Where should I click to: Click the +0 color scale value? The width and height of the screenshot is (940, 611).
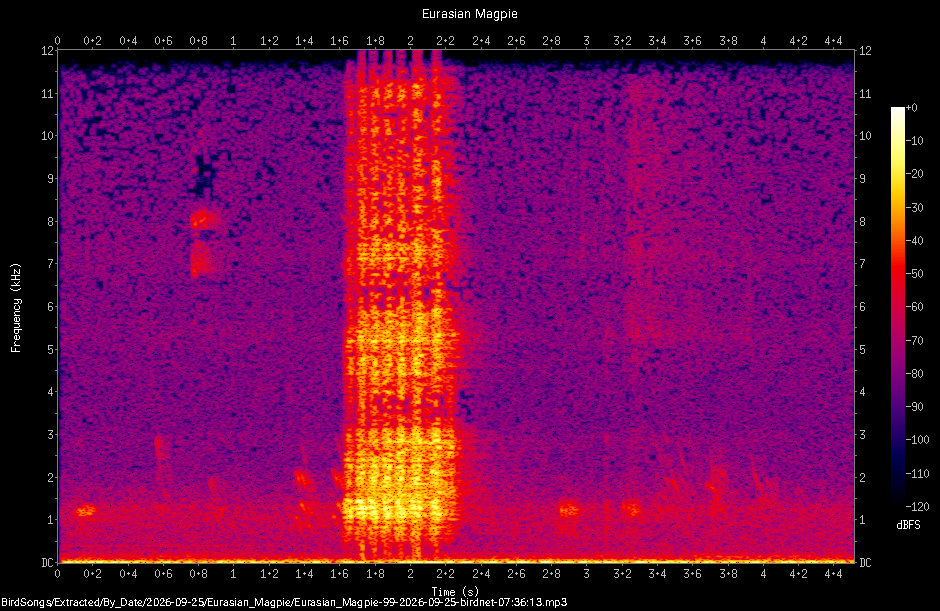click(911, 108)
